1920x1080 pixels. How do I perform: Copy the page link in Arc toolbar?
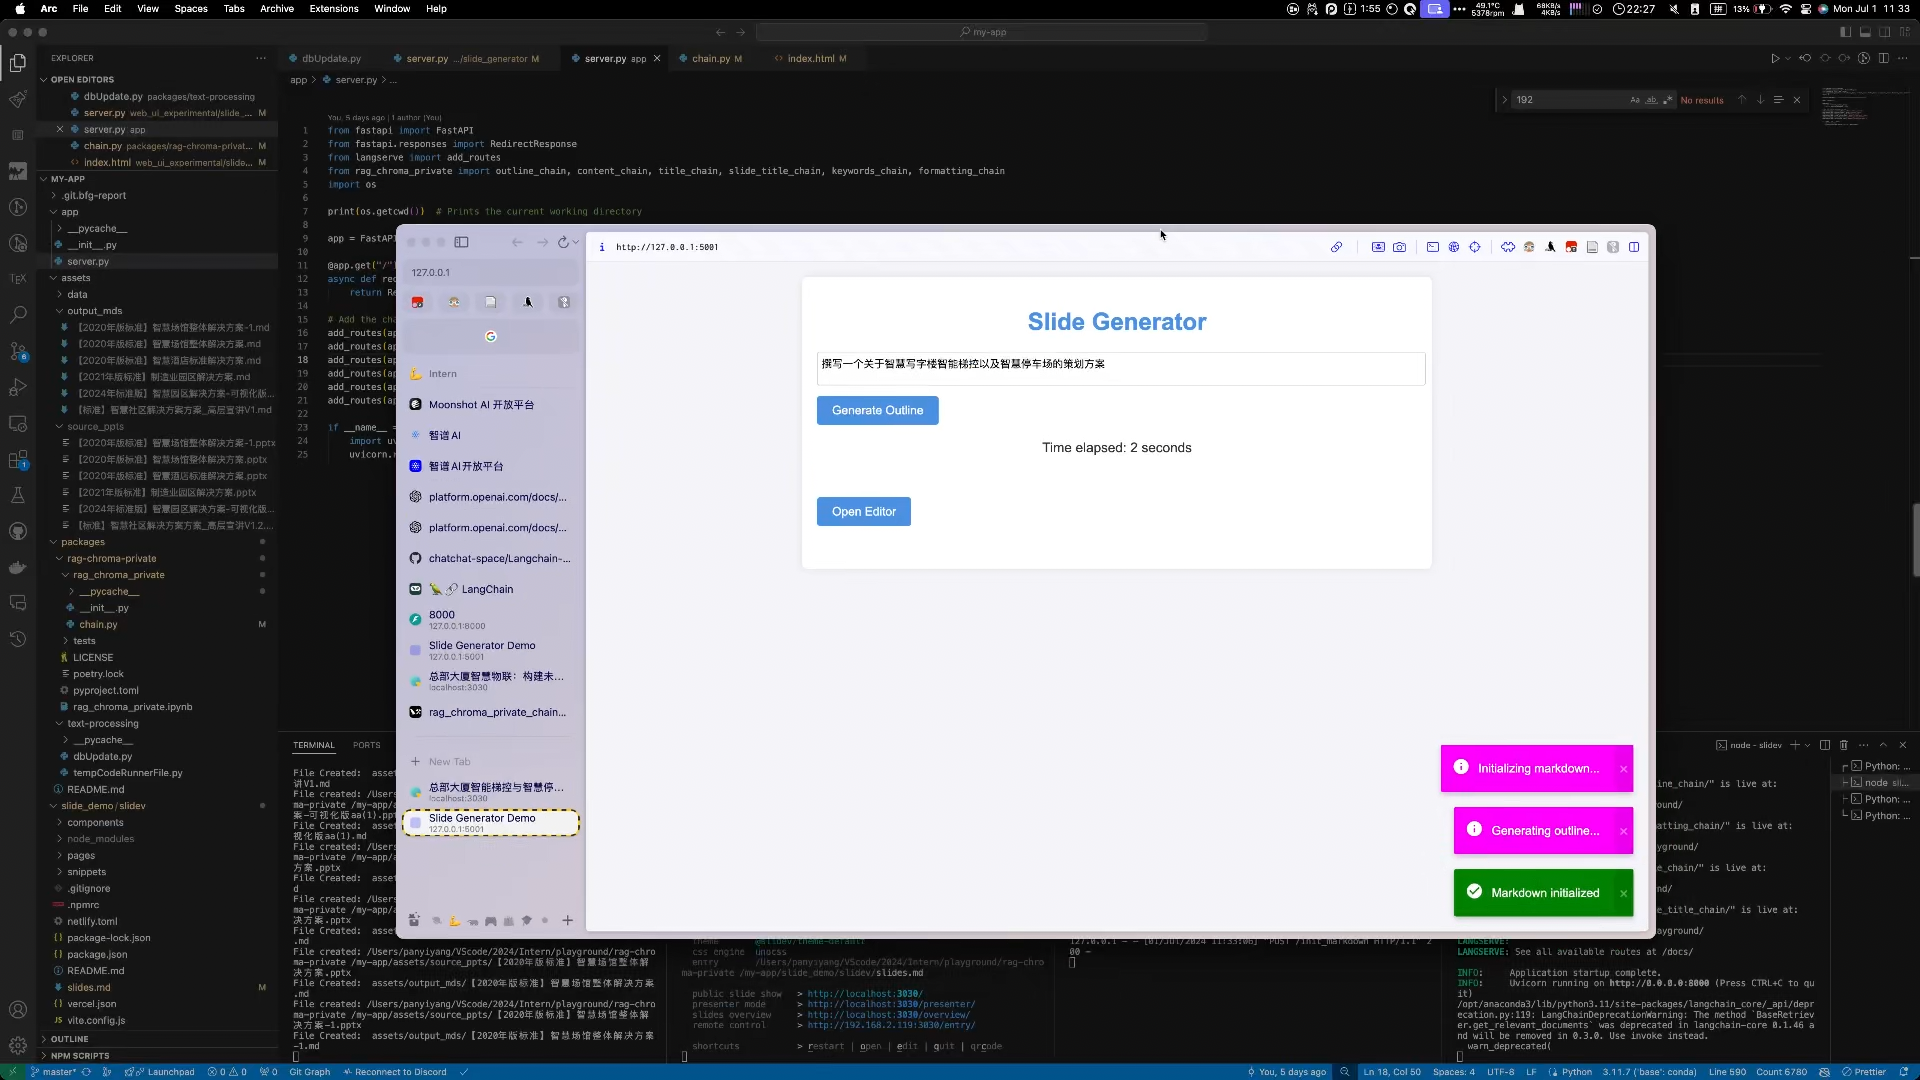click(1336, 247)
